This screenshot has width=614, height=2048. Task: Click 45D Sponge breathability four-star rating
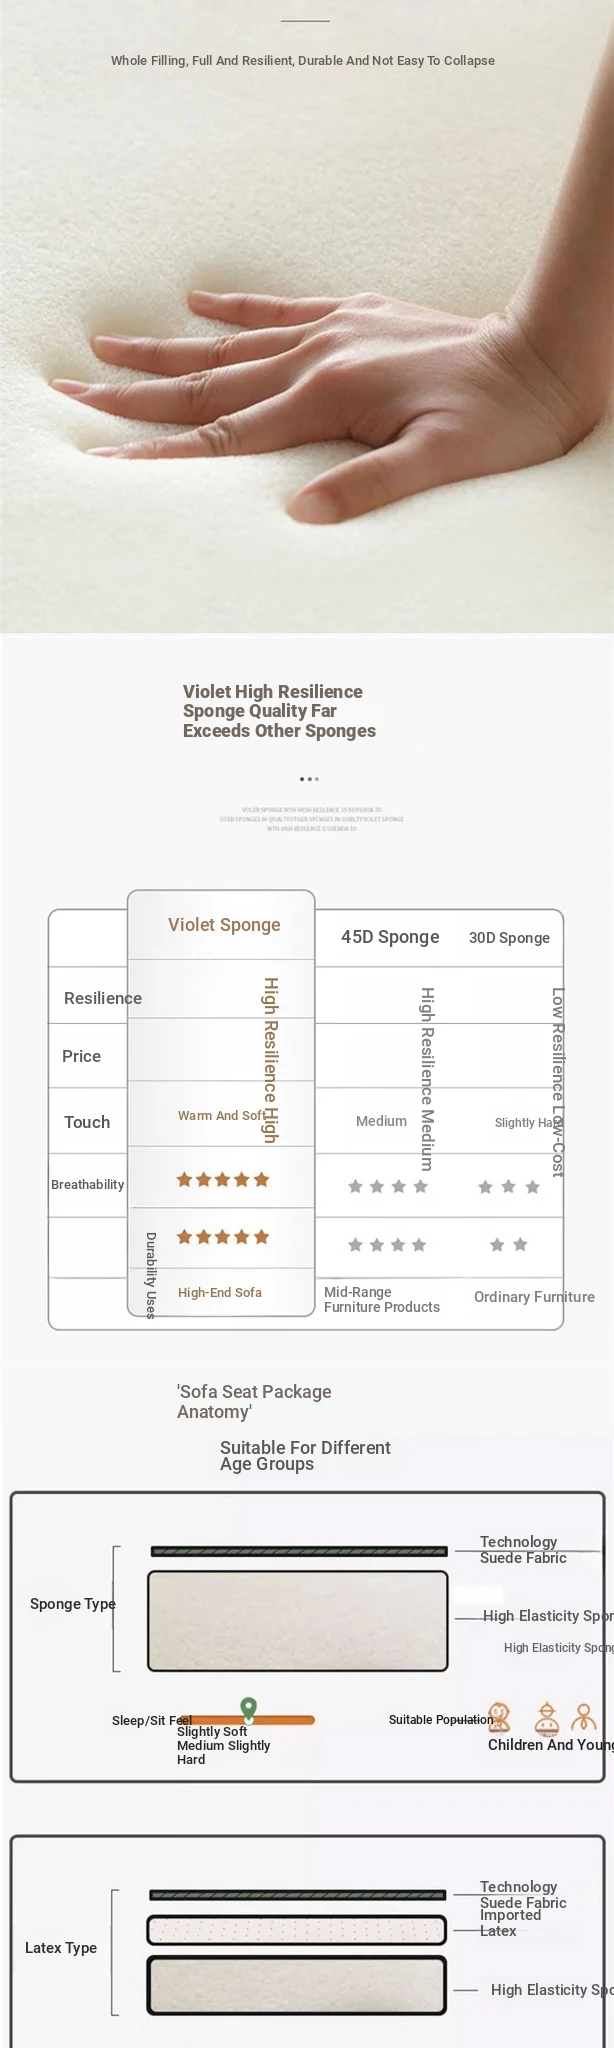[x=388, y=1187]
